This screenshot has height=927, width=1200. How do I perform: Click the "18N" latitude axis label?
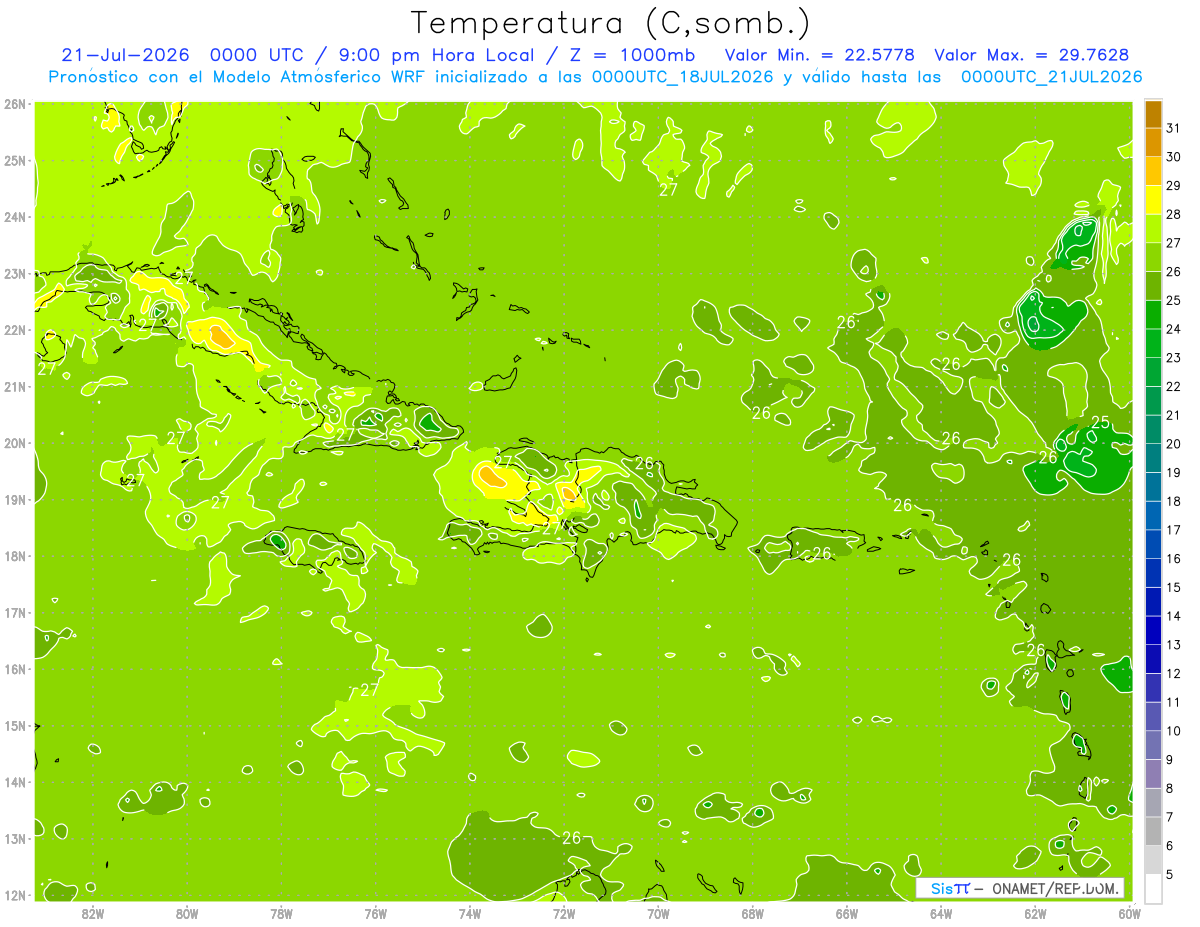[x=14, y=556]
